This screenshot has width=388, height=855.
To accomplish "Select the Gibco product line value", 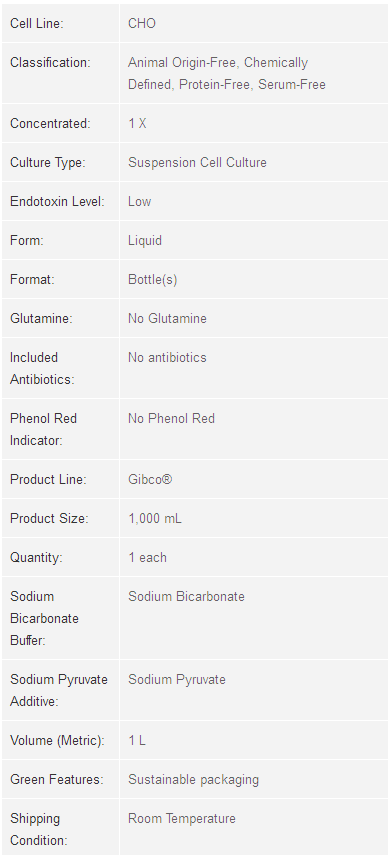I will 150,480.
